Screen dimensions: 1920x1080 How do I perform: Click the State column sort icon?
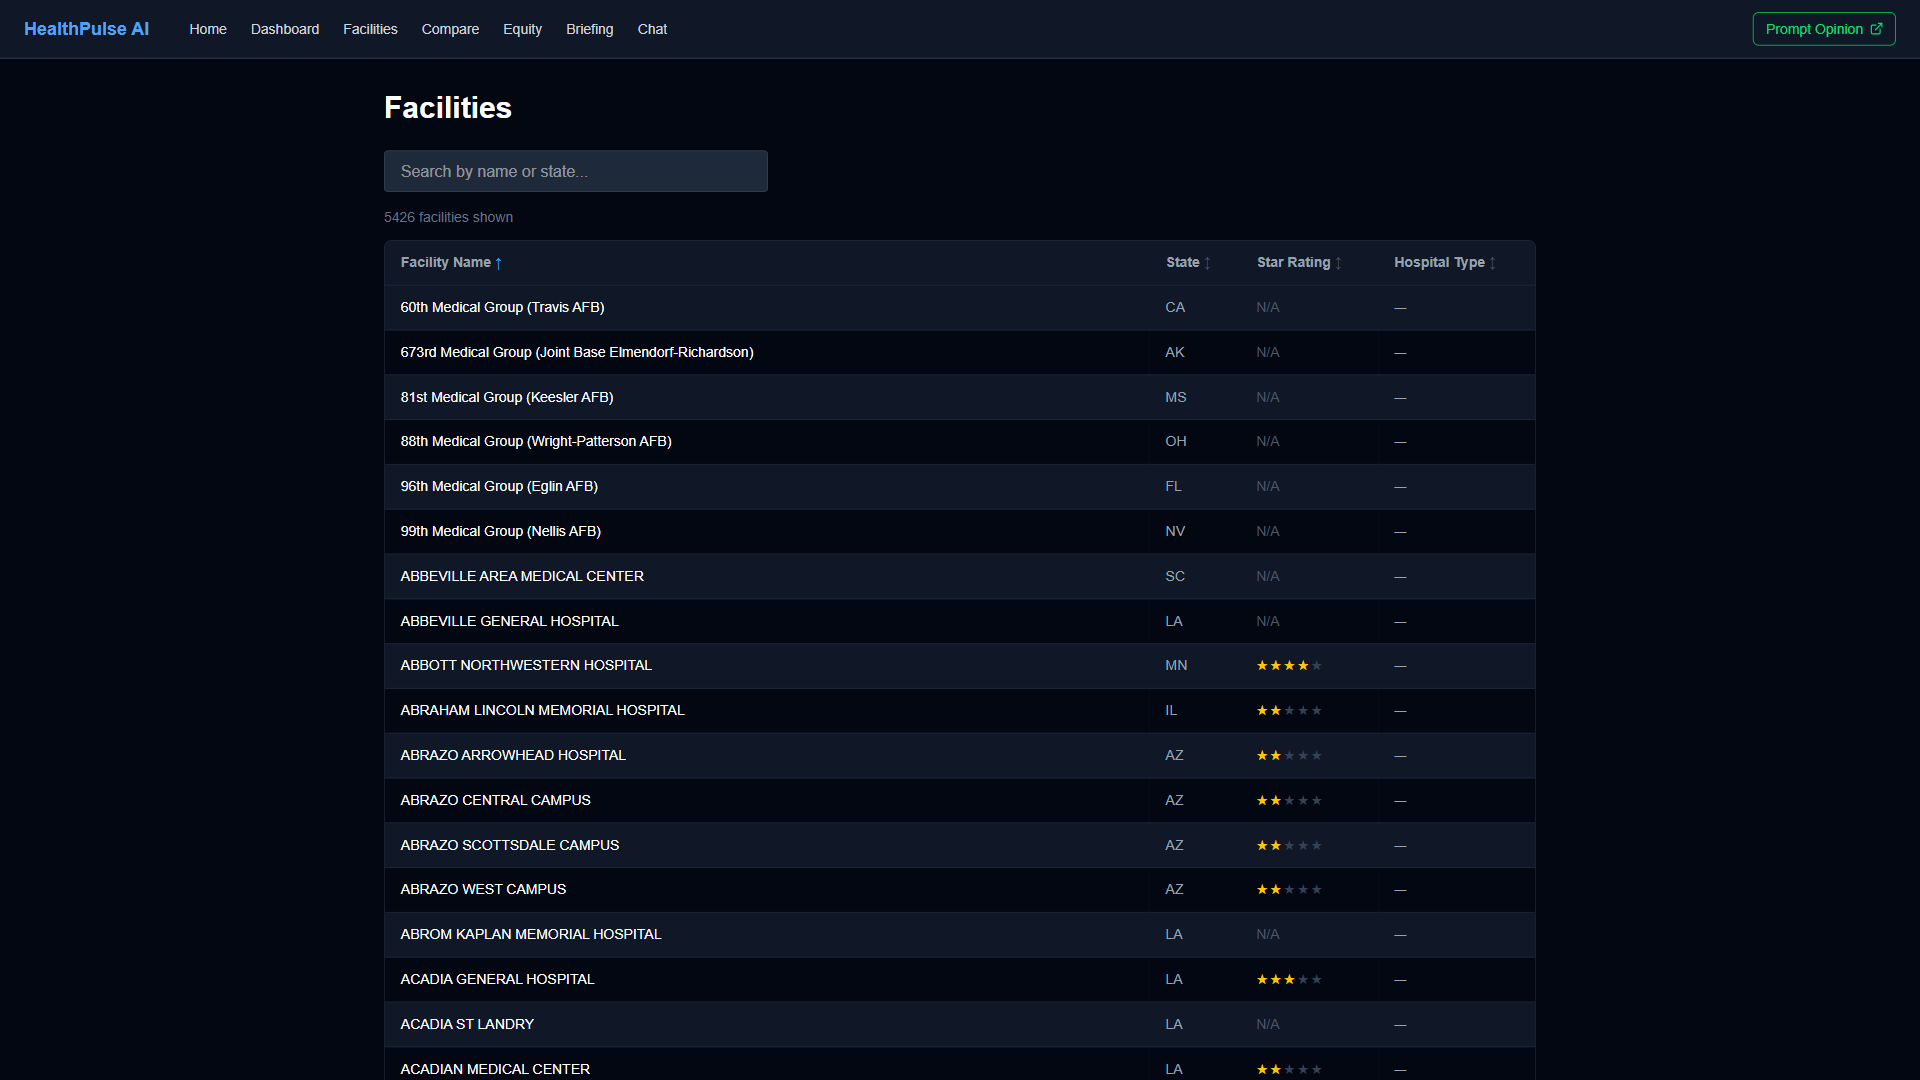coord(1207,263)
